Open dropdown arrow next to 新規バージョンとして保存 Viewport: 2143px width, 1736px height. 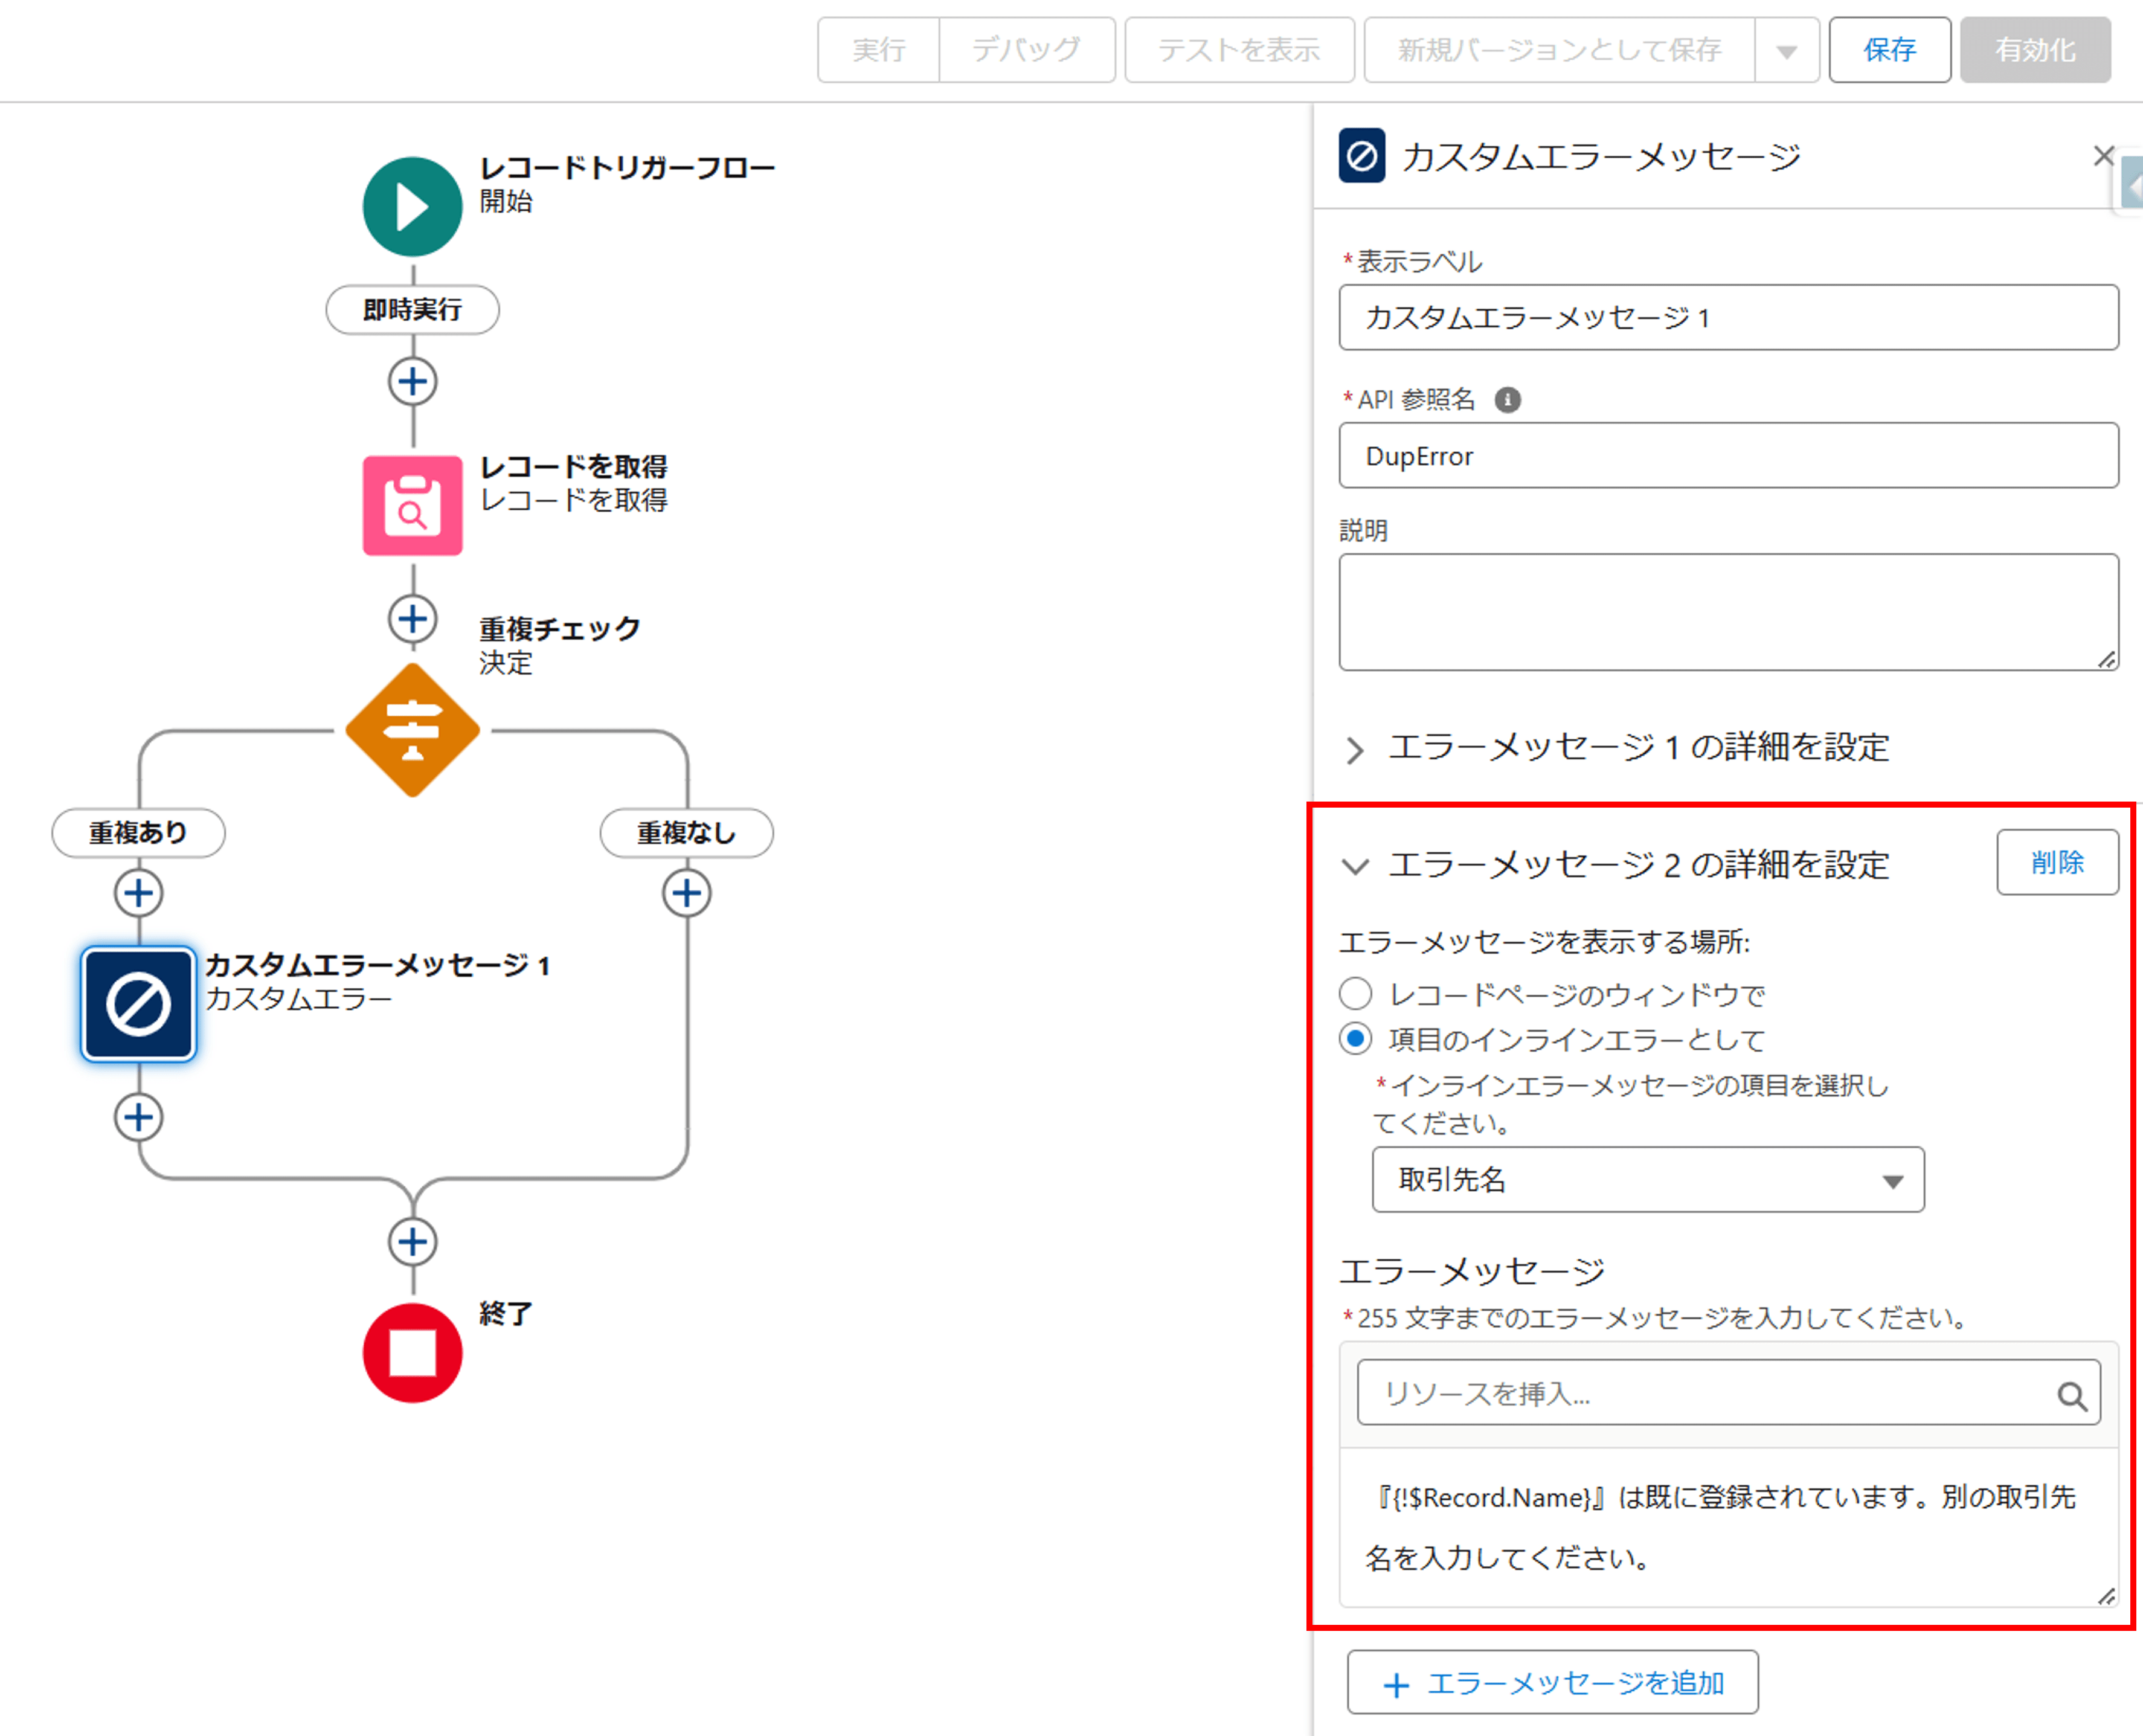(1786, 50)
